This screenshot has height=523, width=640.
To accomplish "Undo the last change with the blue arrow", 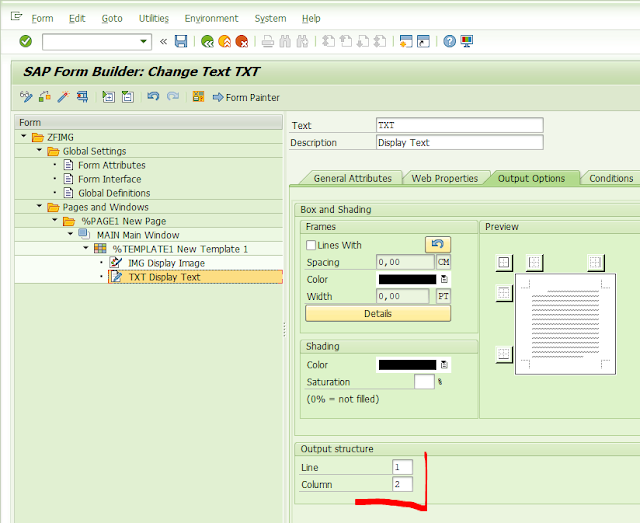I will coord(153,97).
